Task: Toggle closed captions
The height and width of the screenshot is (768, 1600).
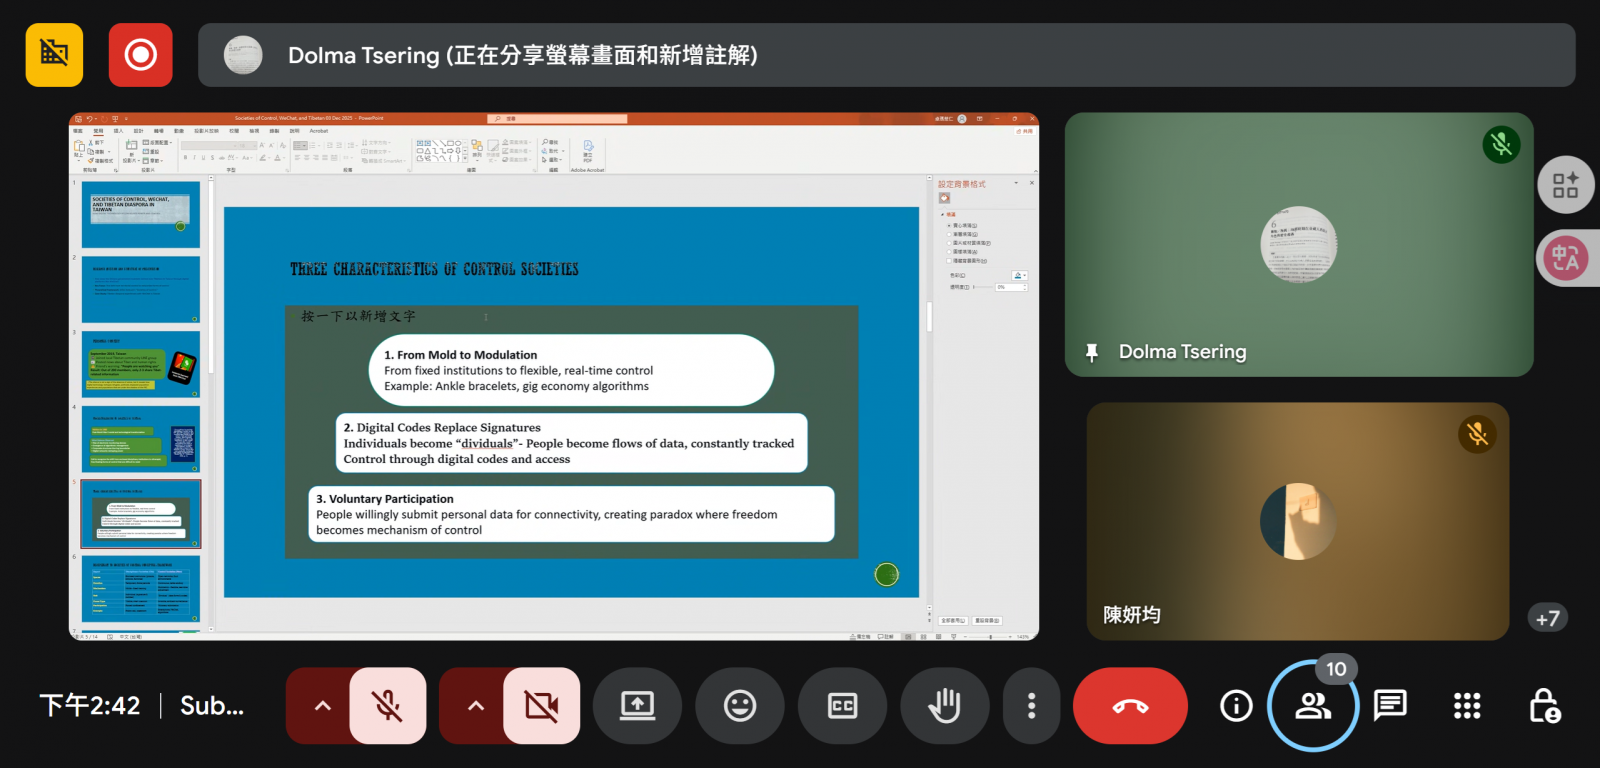Action: click(842, 706)
